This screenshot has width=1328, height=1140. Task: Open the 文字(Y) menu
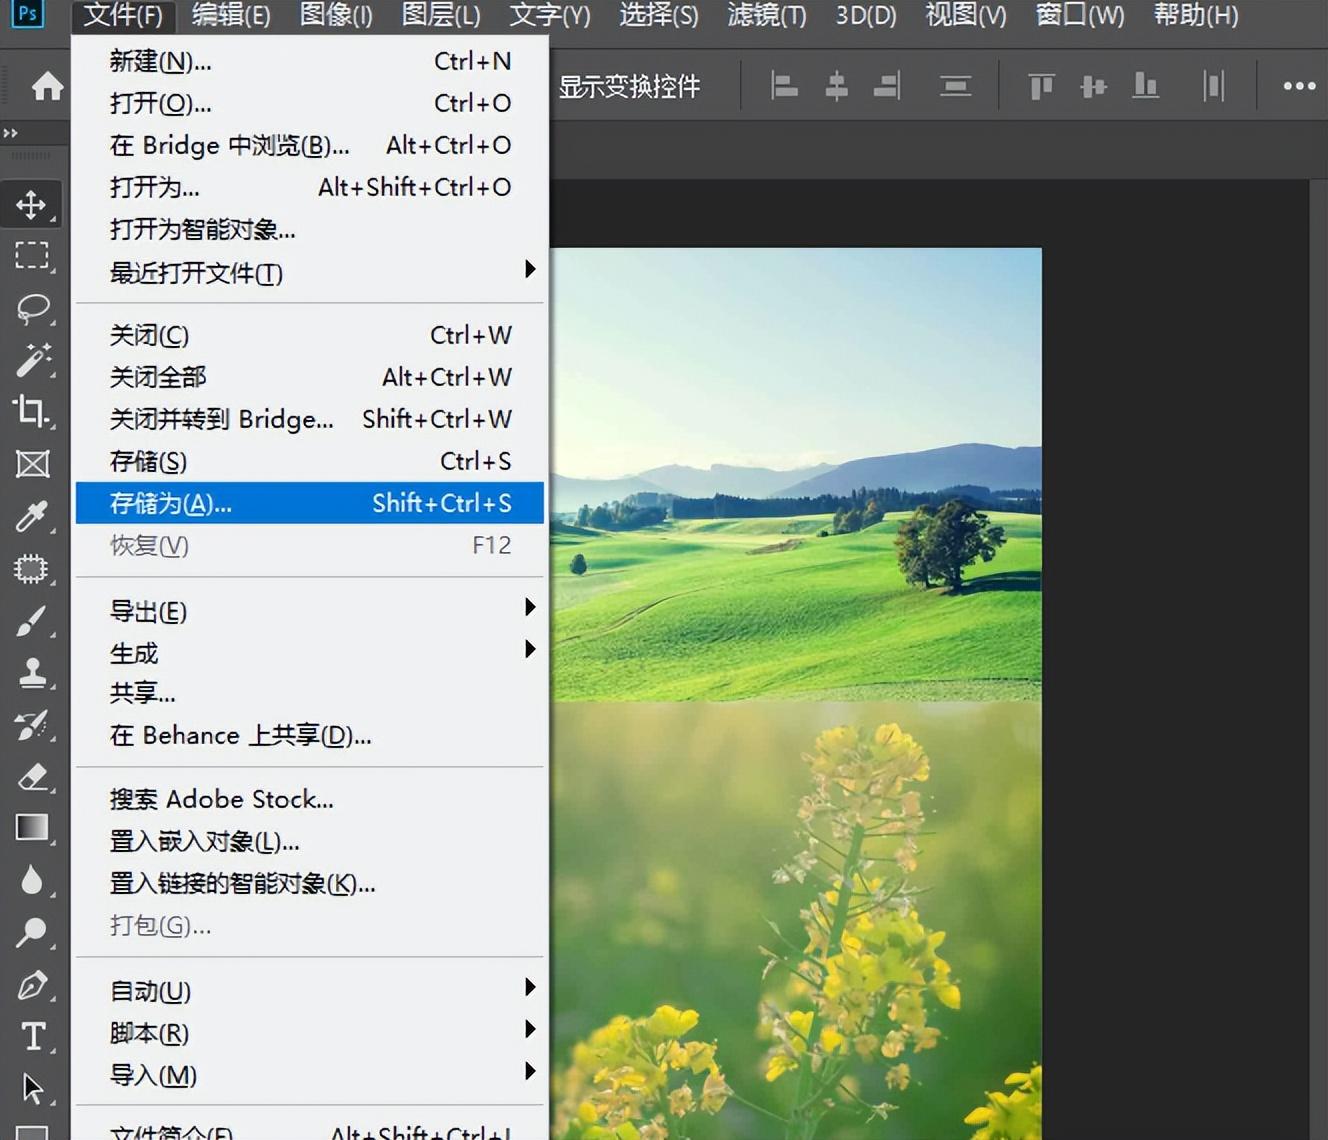(550, 15)
